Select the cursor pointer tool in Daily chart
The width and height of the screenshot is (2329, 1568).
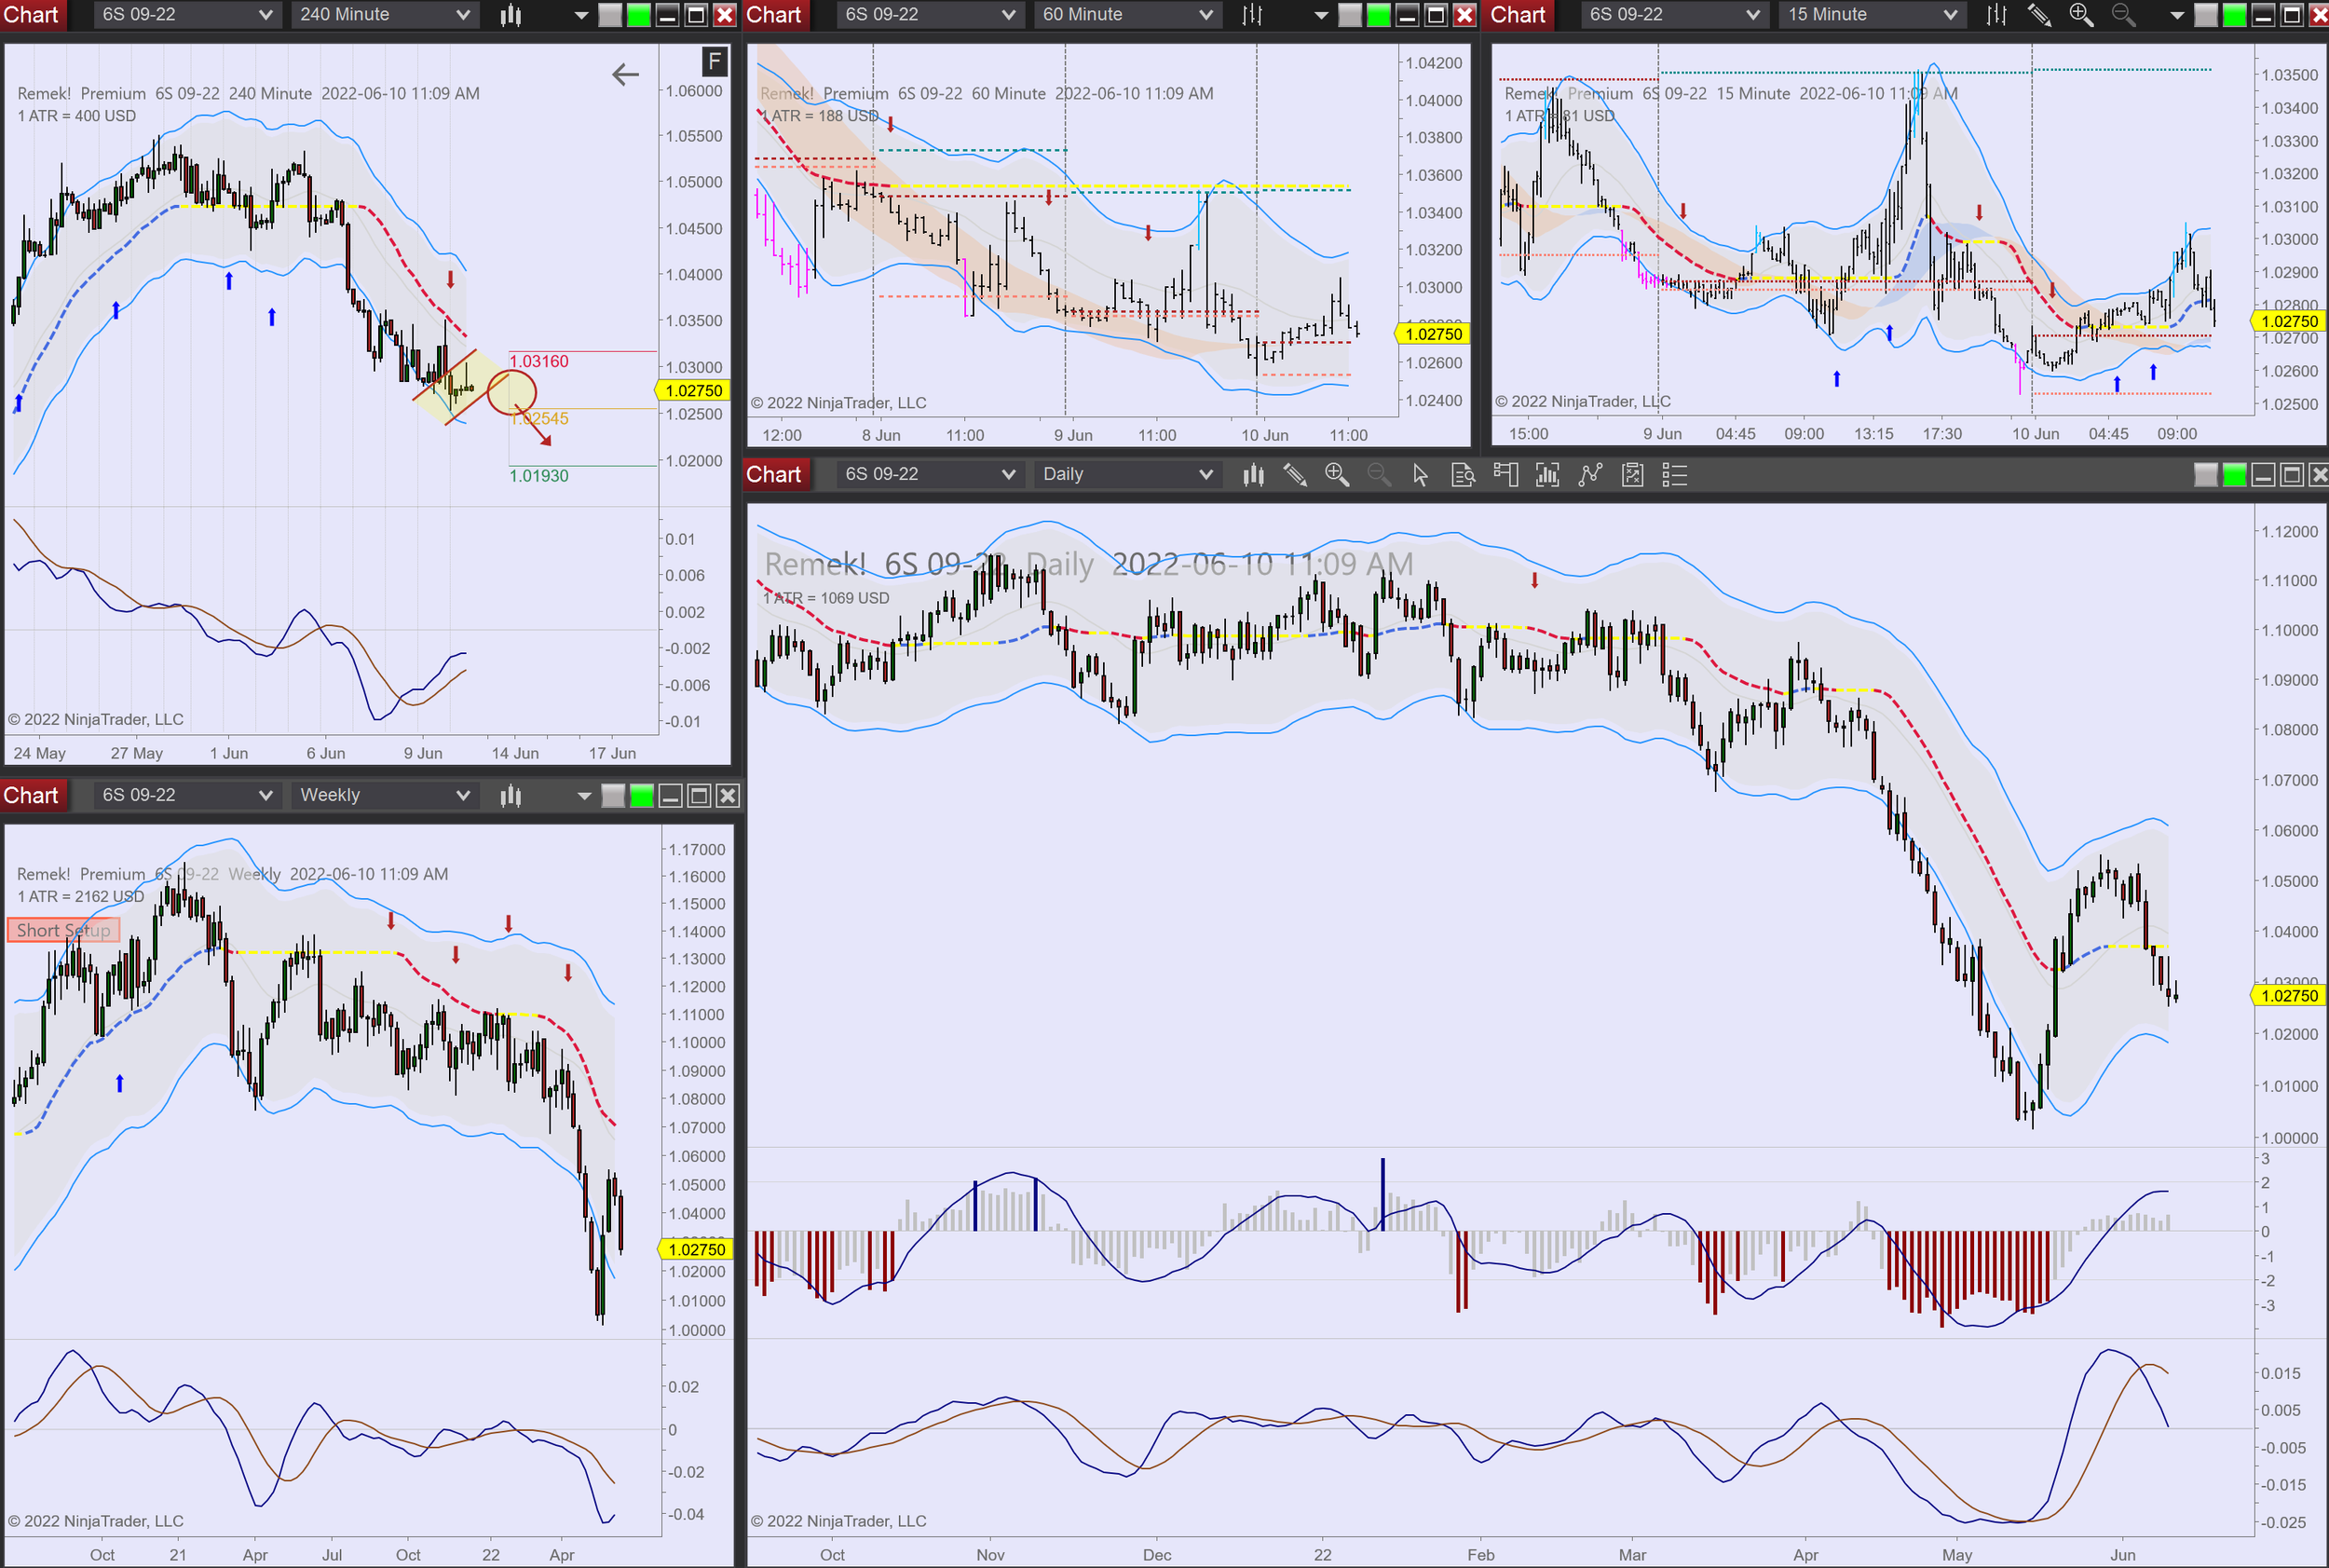click(x=1420, y=475)
